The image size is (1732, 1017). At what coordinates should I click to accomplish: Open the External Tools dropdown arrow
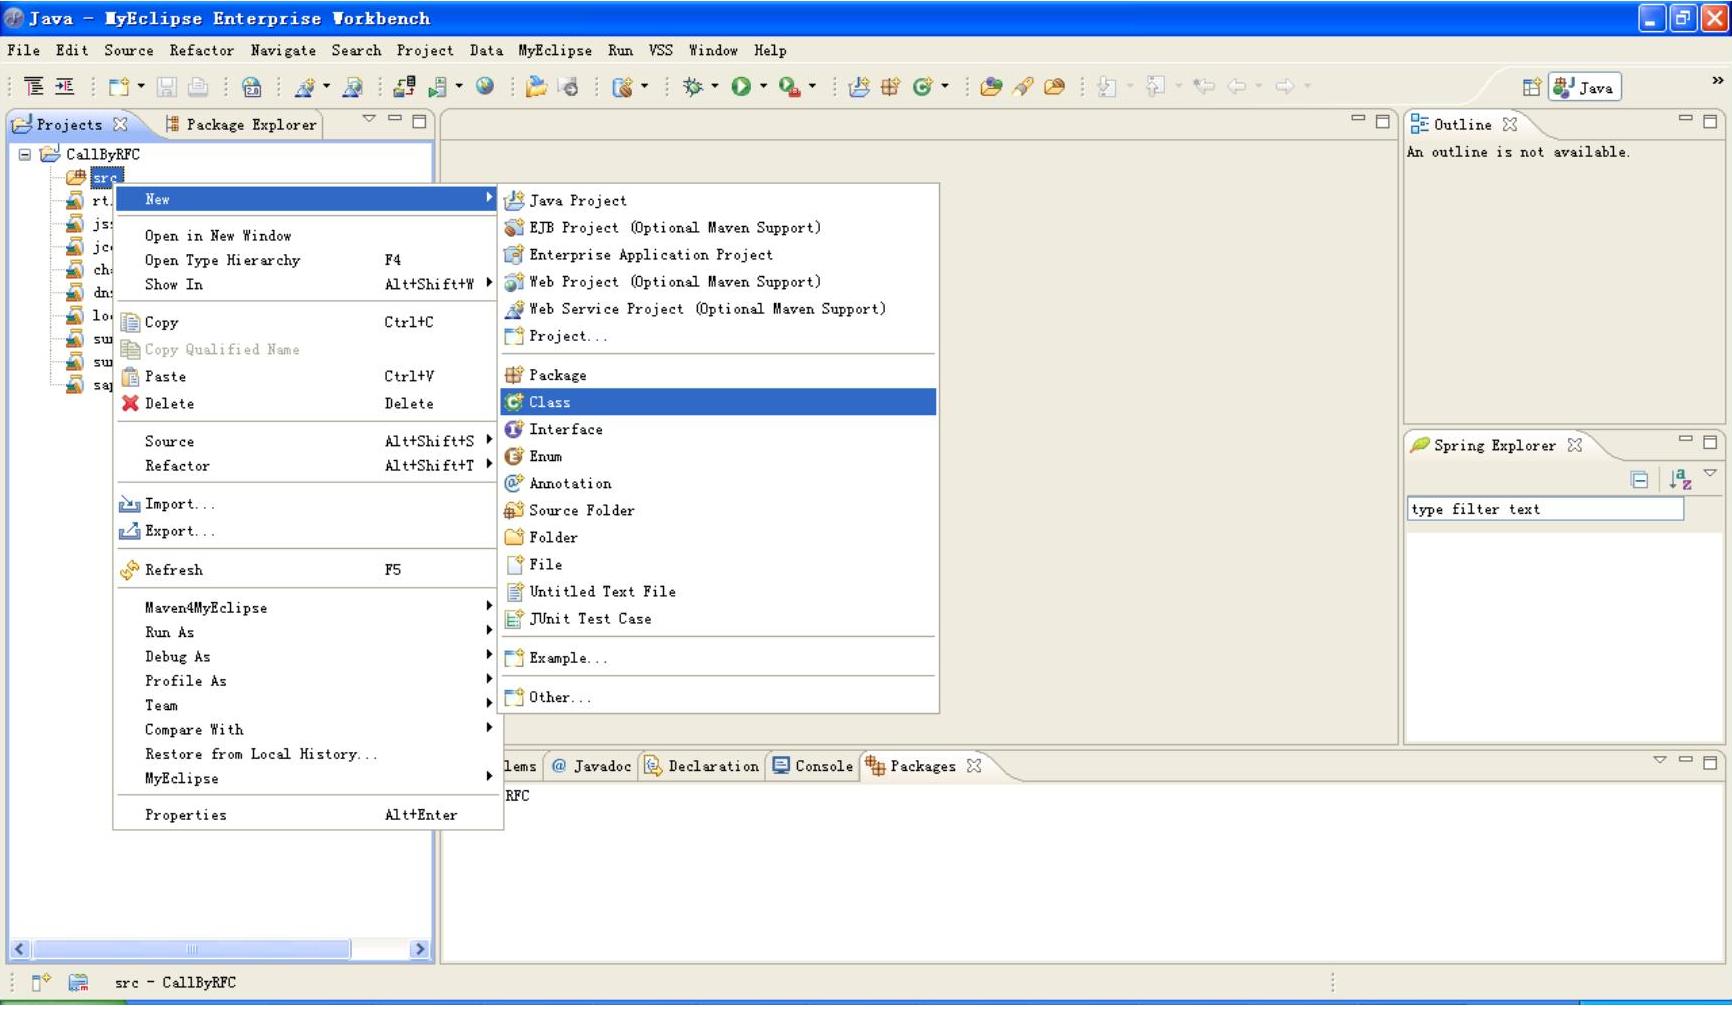click(812, 87)
